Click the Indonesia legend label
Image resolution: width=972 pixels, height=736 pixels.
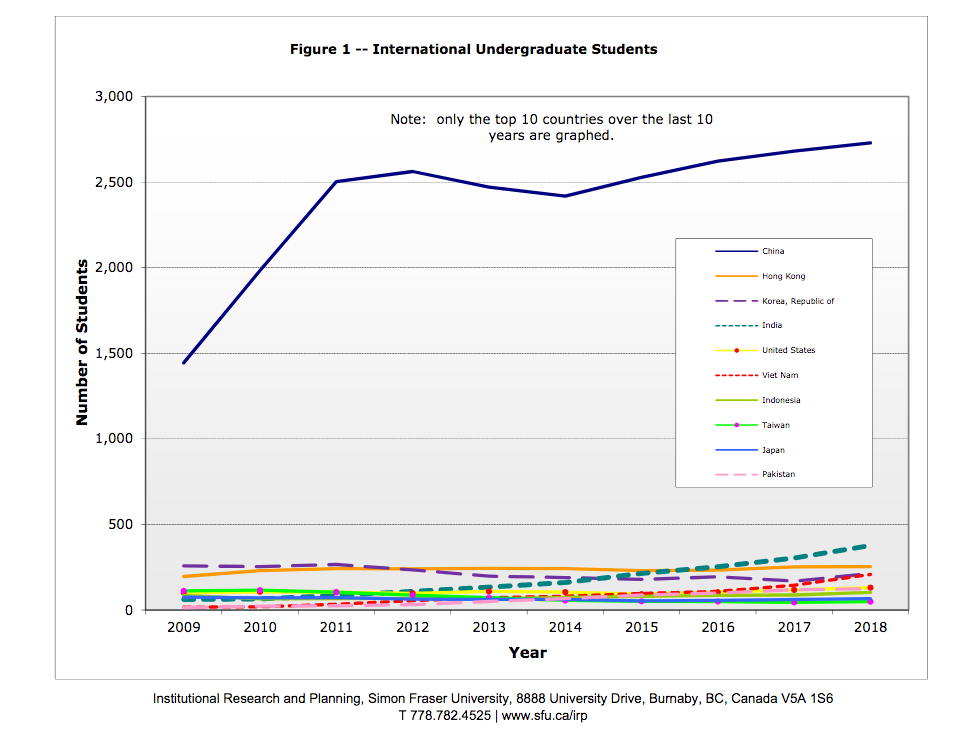780,400
